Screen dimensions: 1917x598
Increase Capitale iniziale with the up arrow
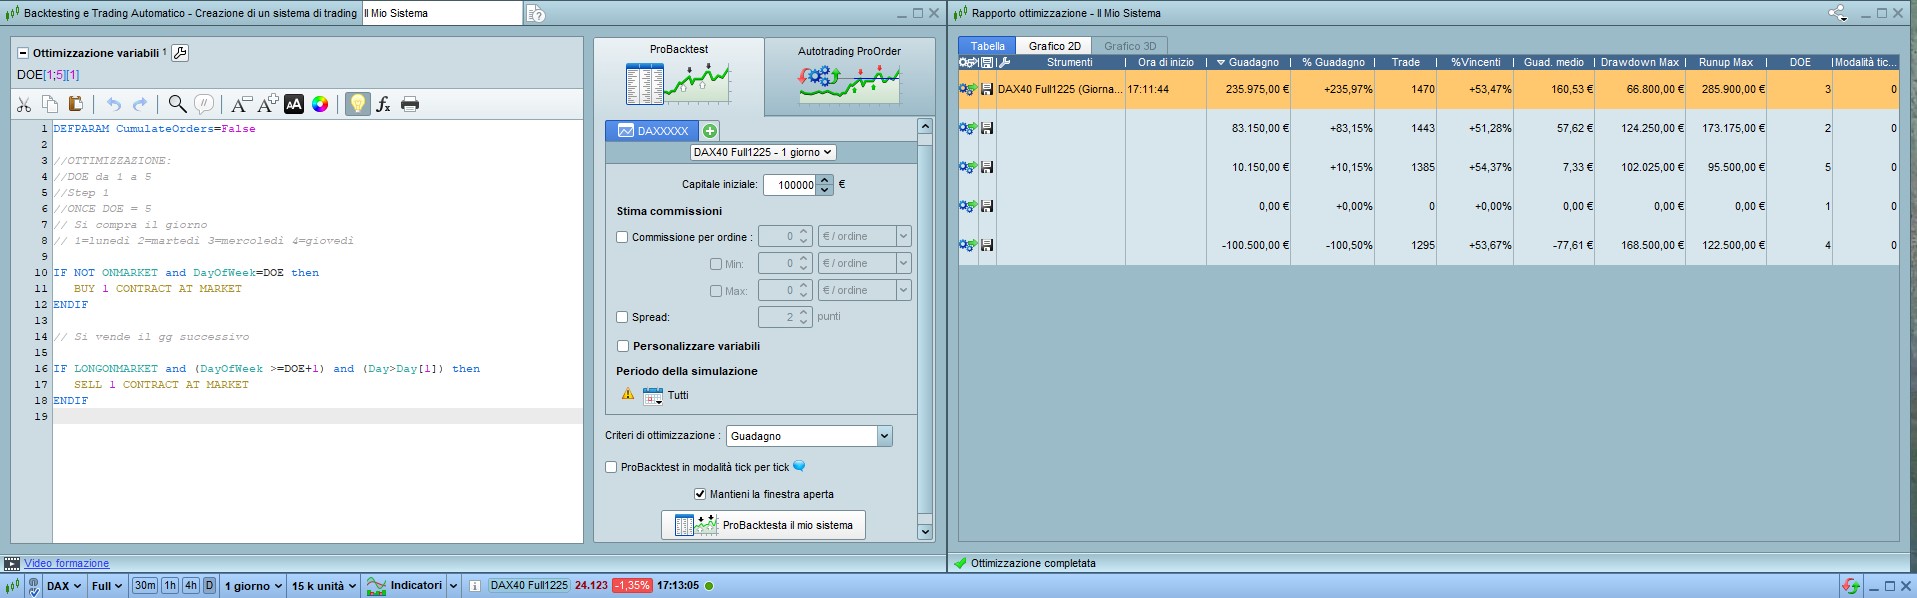pyautogui.click(x=825, y=180)
